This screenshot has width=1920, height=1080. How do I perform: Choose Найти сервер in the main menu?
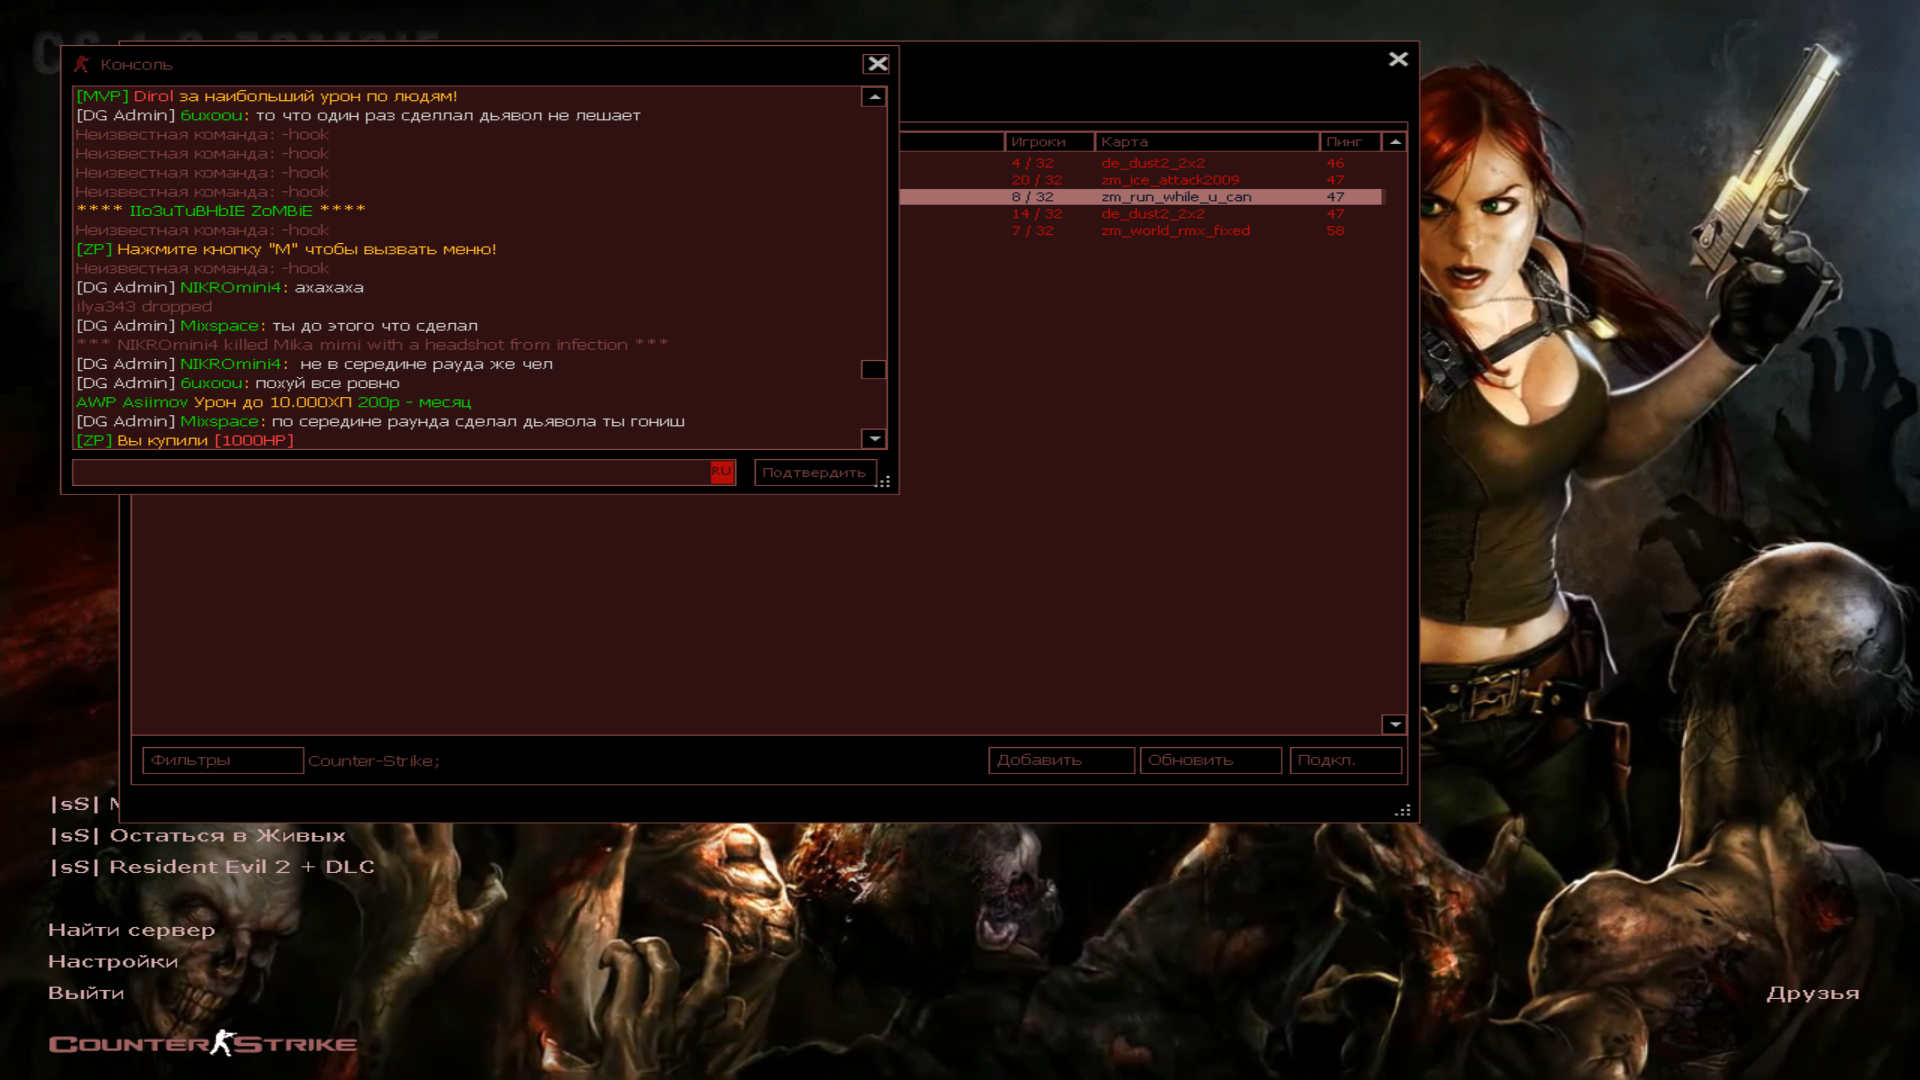pyautogui.click(x=131, y=930)
